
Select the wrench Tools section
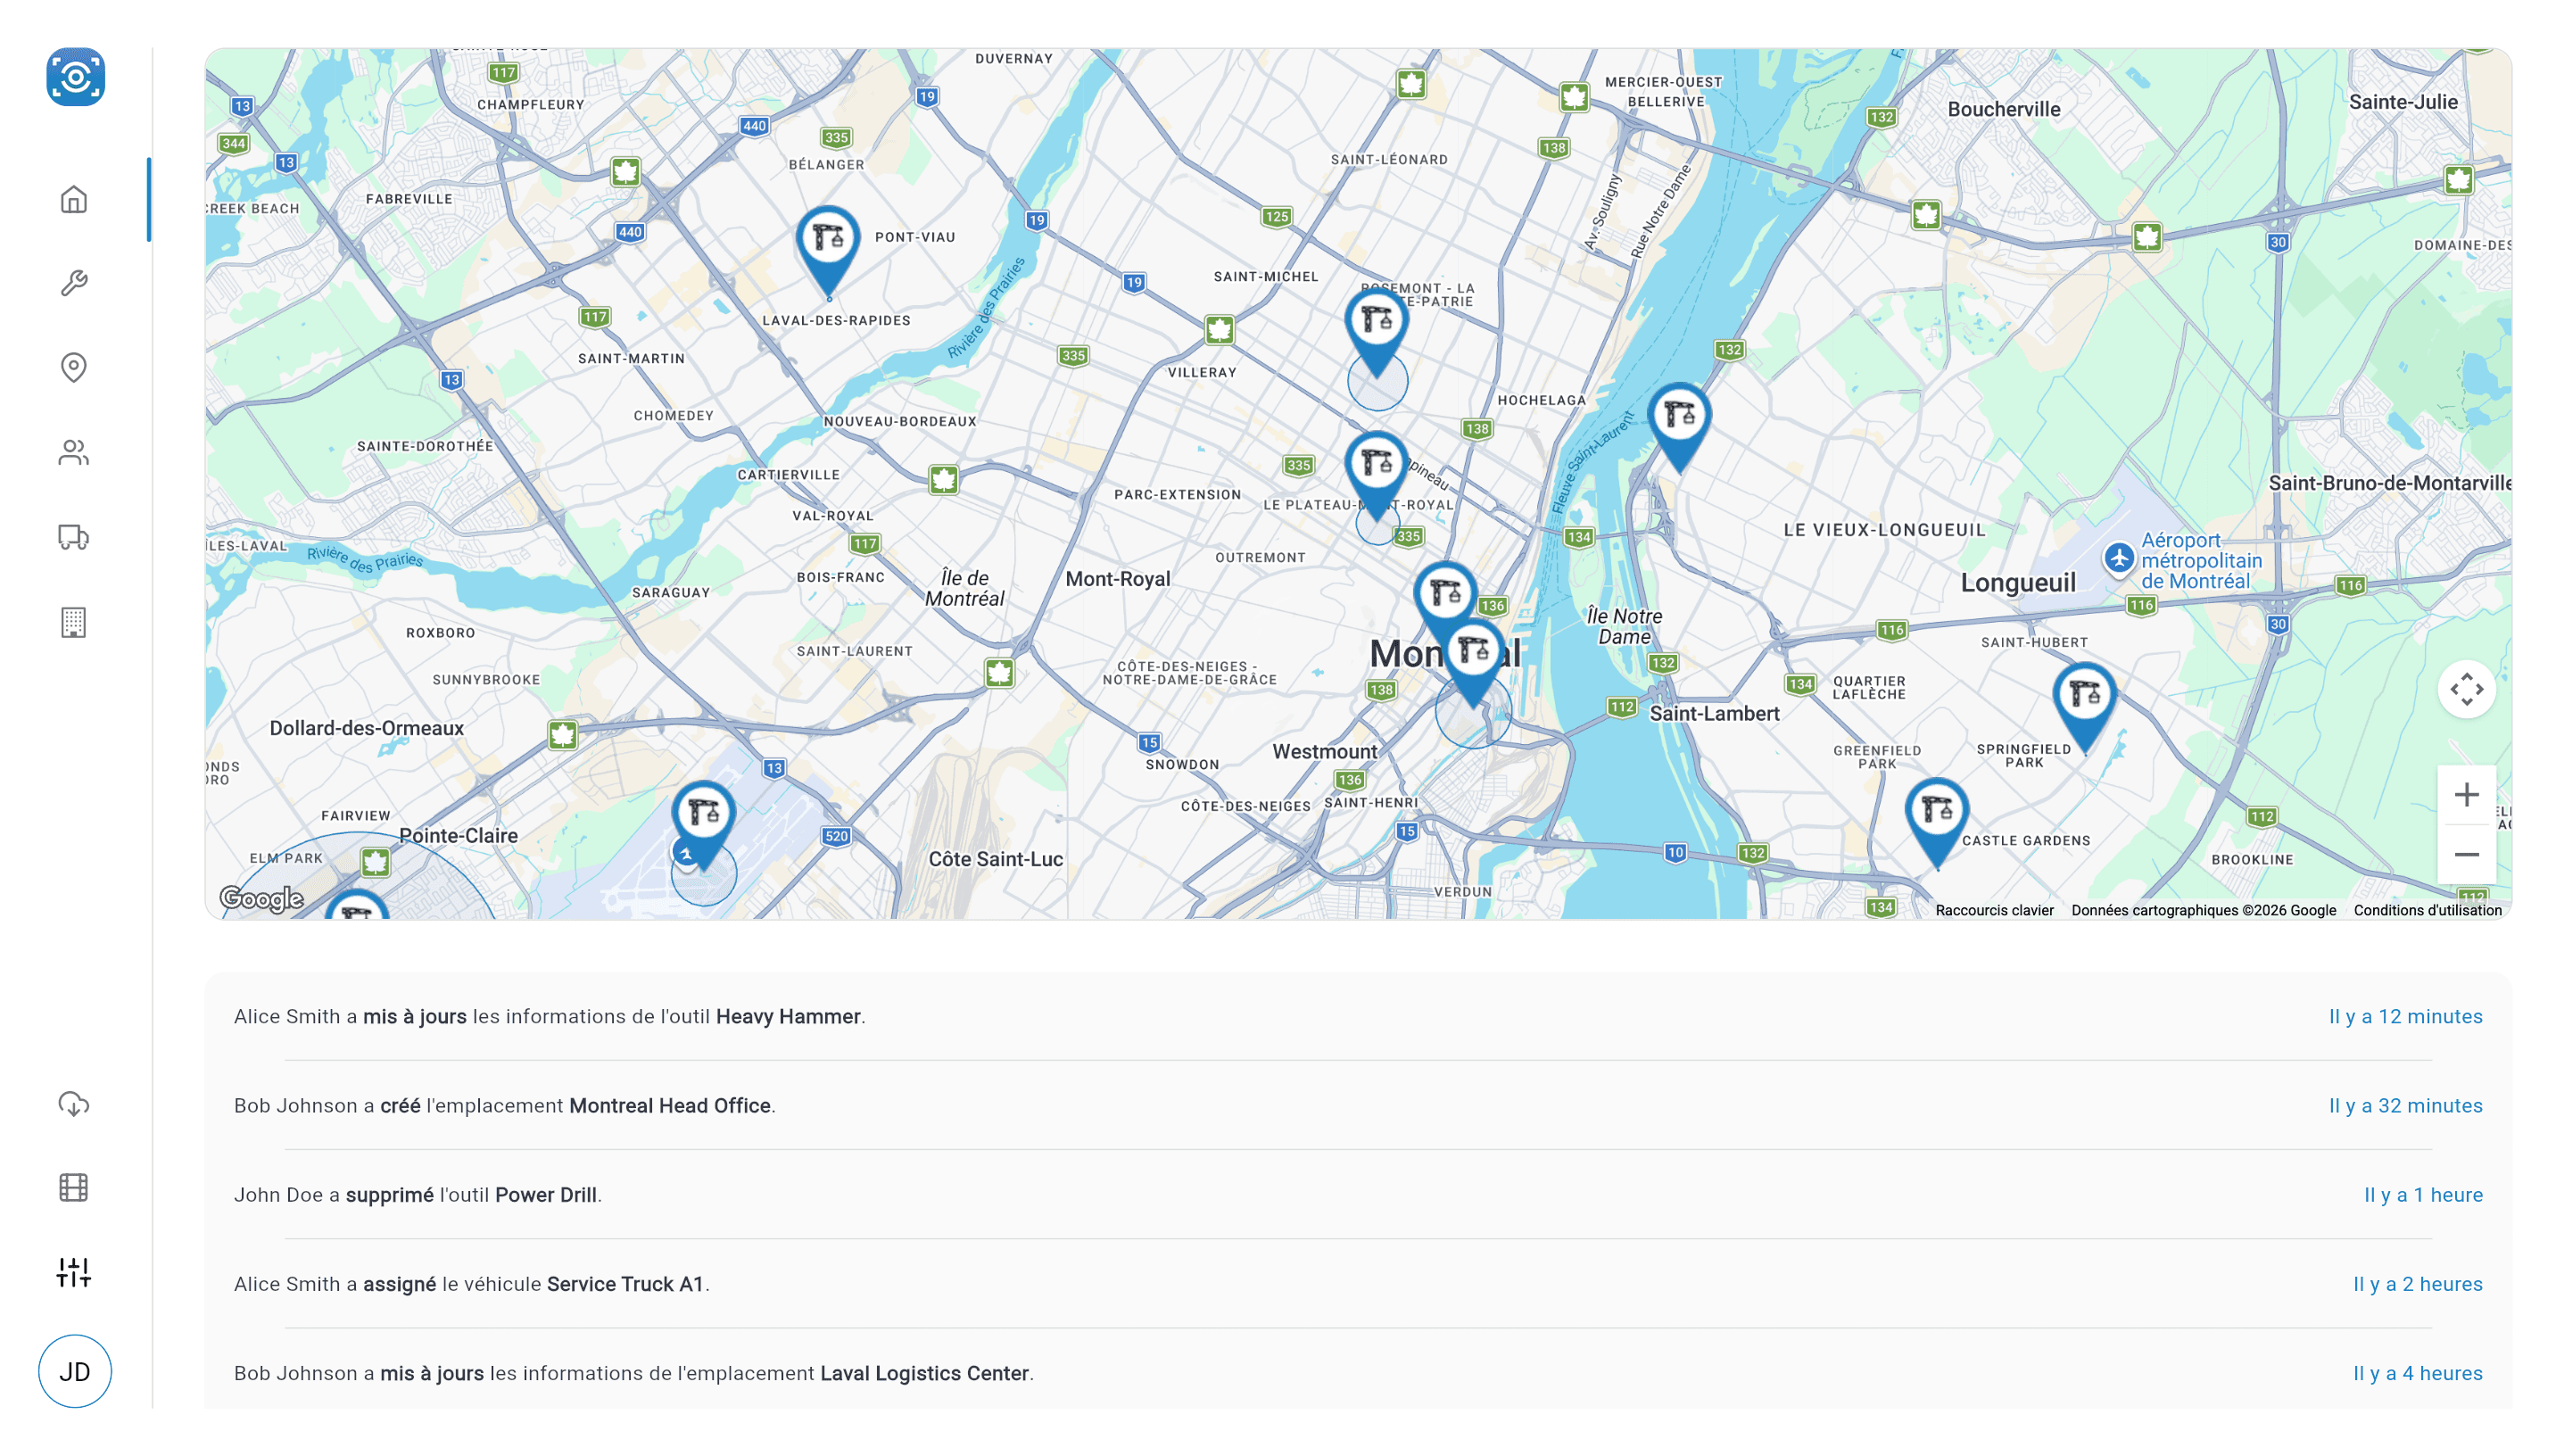pyautogui.click(x=74, y=281)
